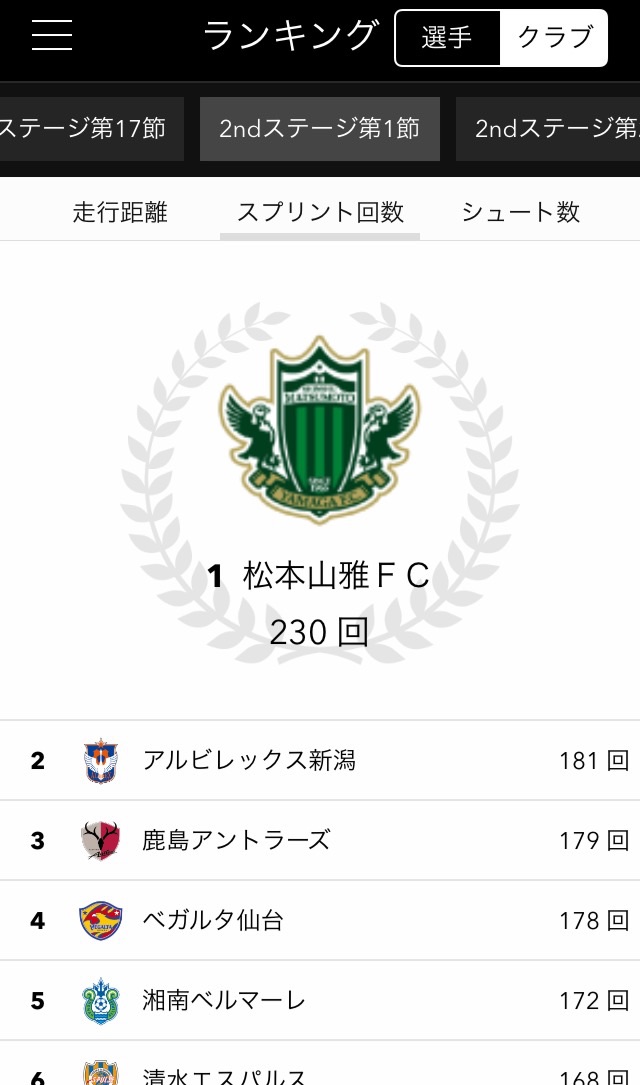
Task: Select the ステージ第17節 round tab
Action: coord(84,129)
